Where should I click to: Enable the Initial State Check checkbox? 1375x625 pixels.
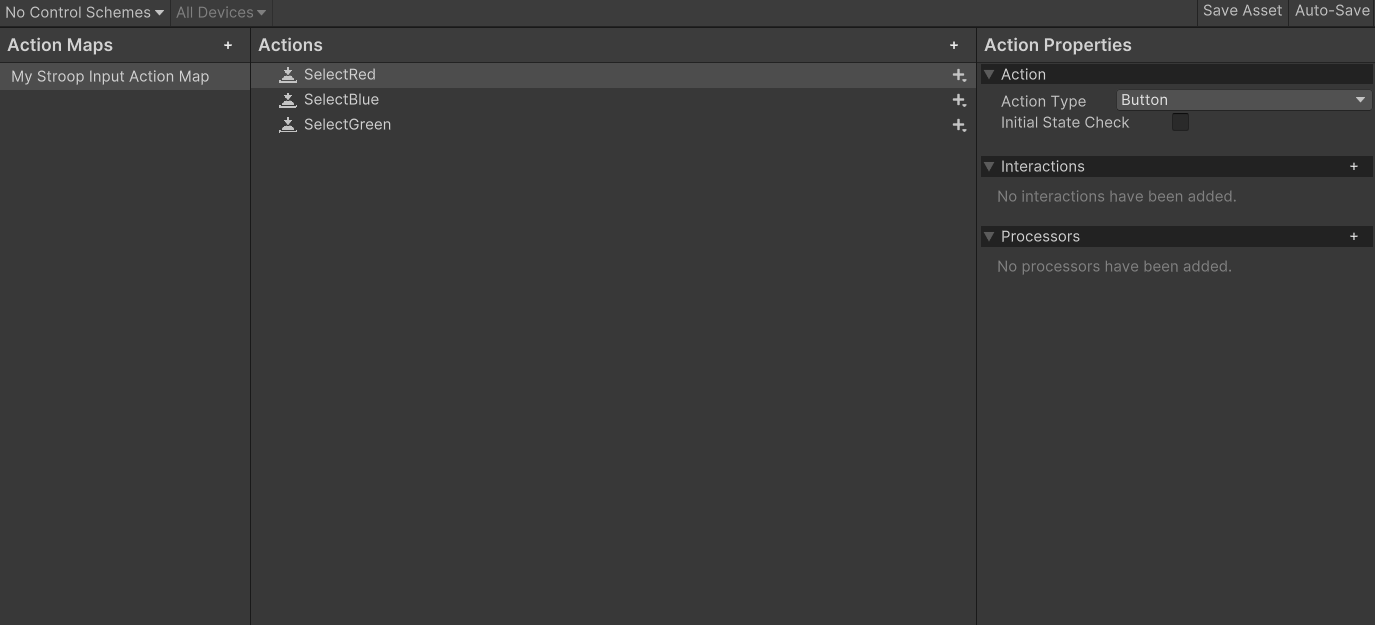click(x=1180, y=122)
